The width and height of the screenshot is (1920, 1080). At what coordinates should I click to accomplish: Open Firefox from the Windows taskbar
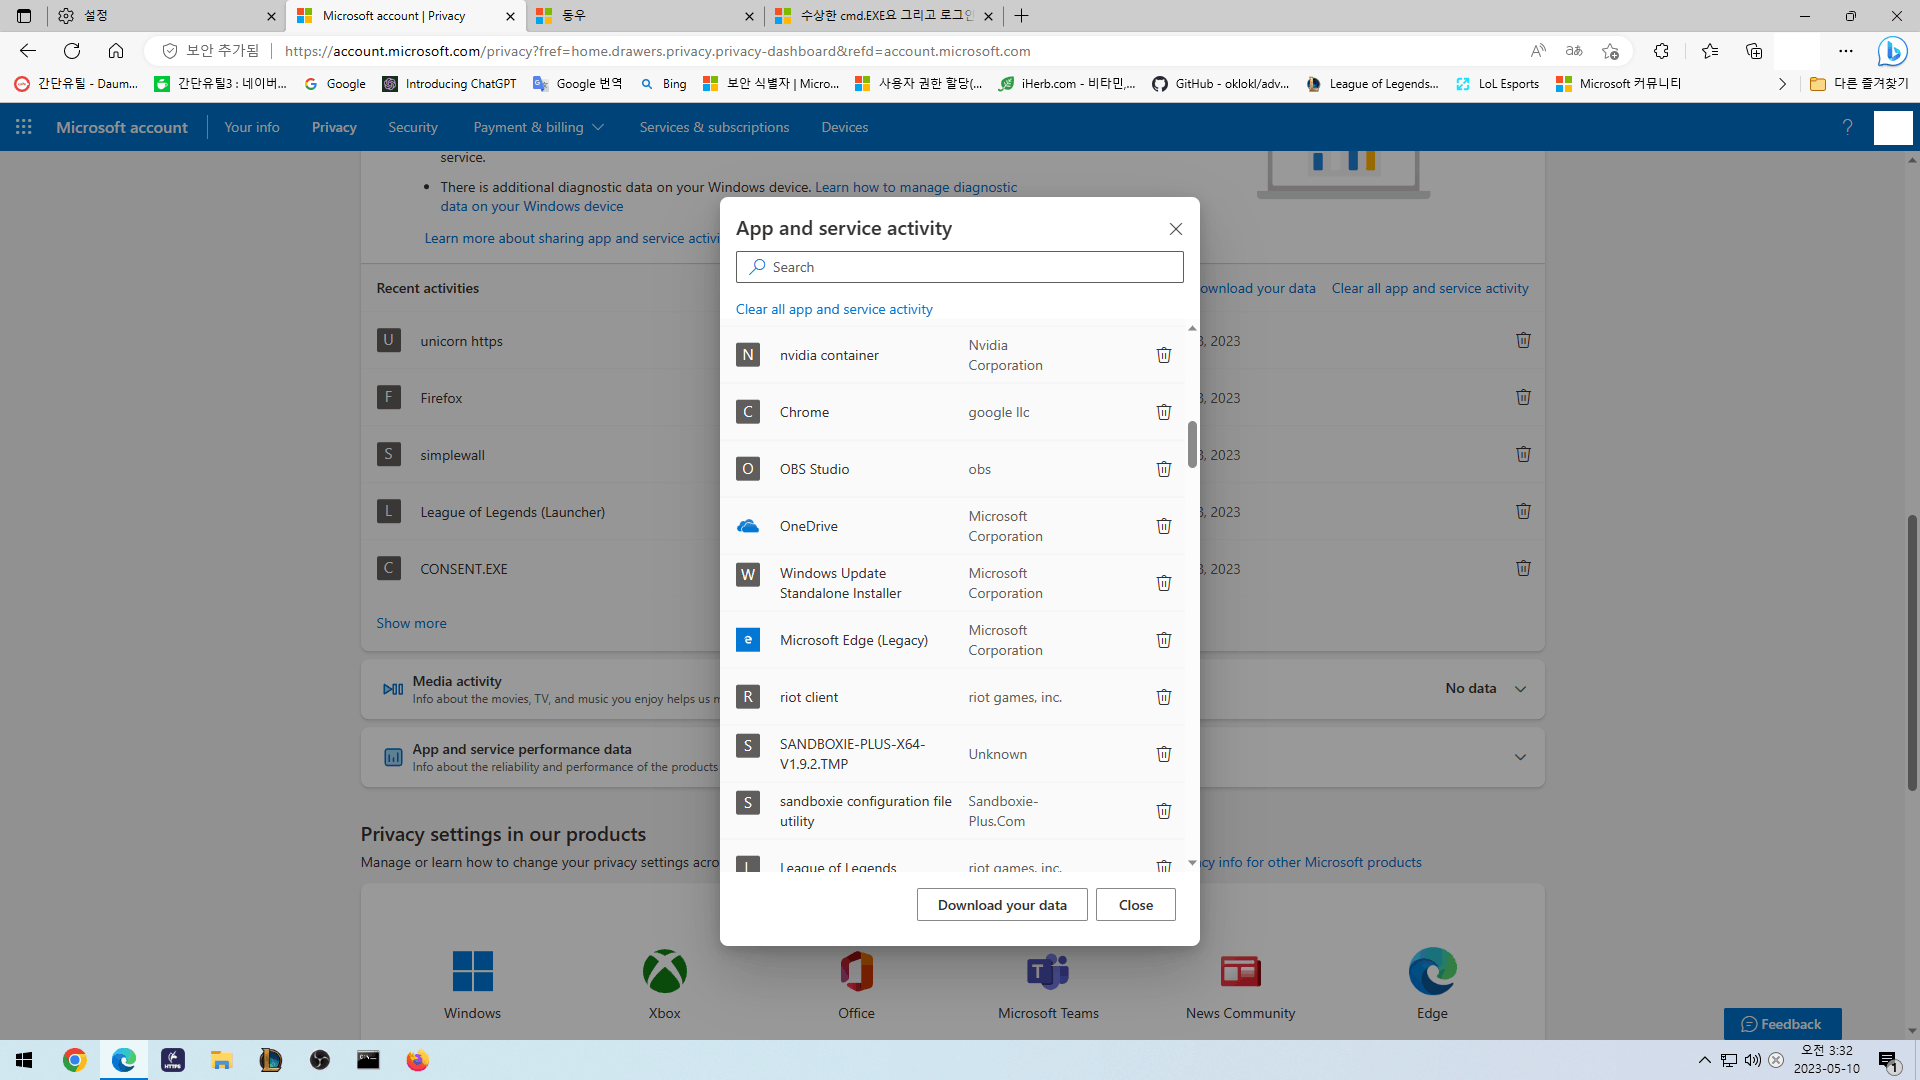[x=417, y=1060]
